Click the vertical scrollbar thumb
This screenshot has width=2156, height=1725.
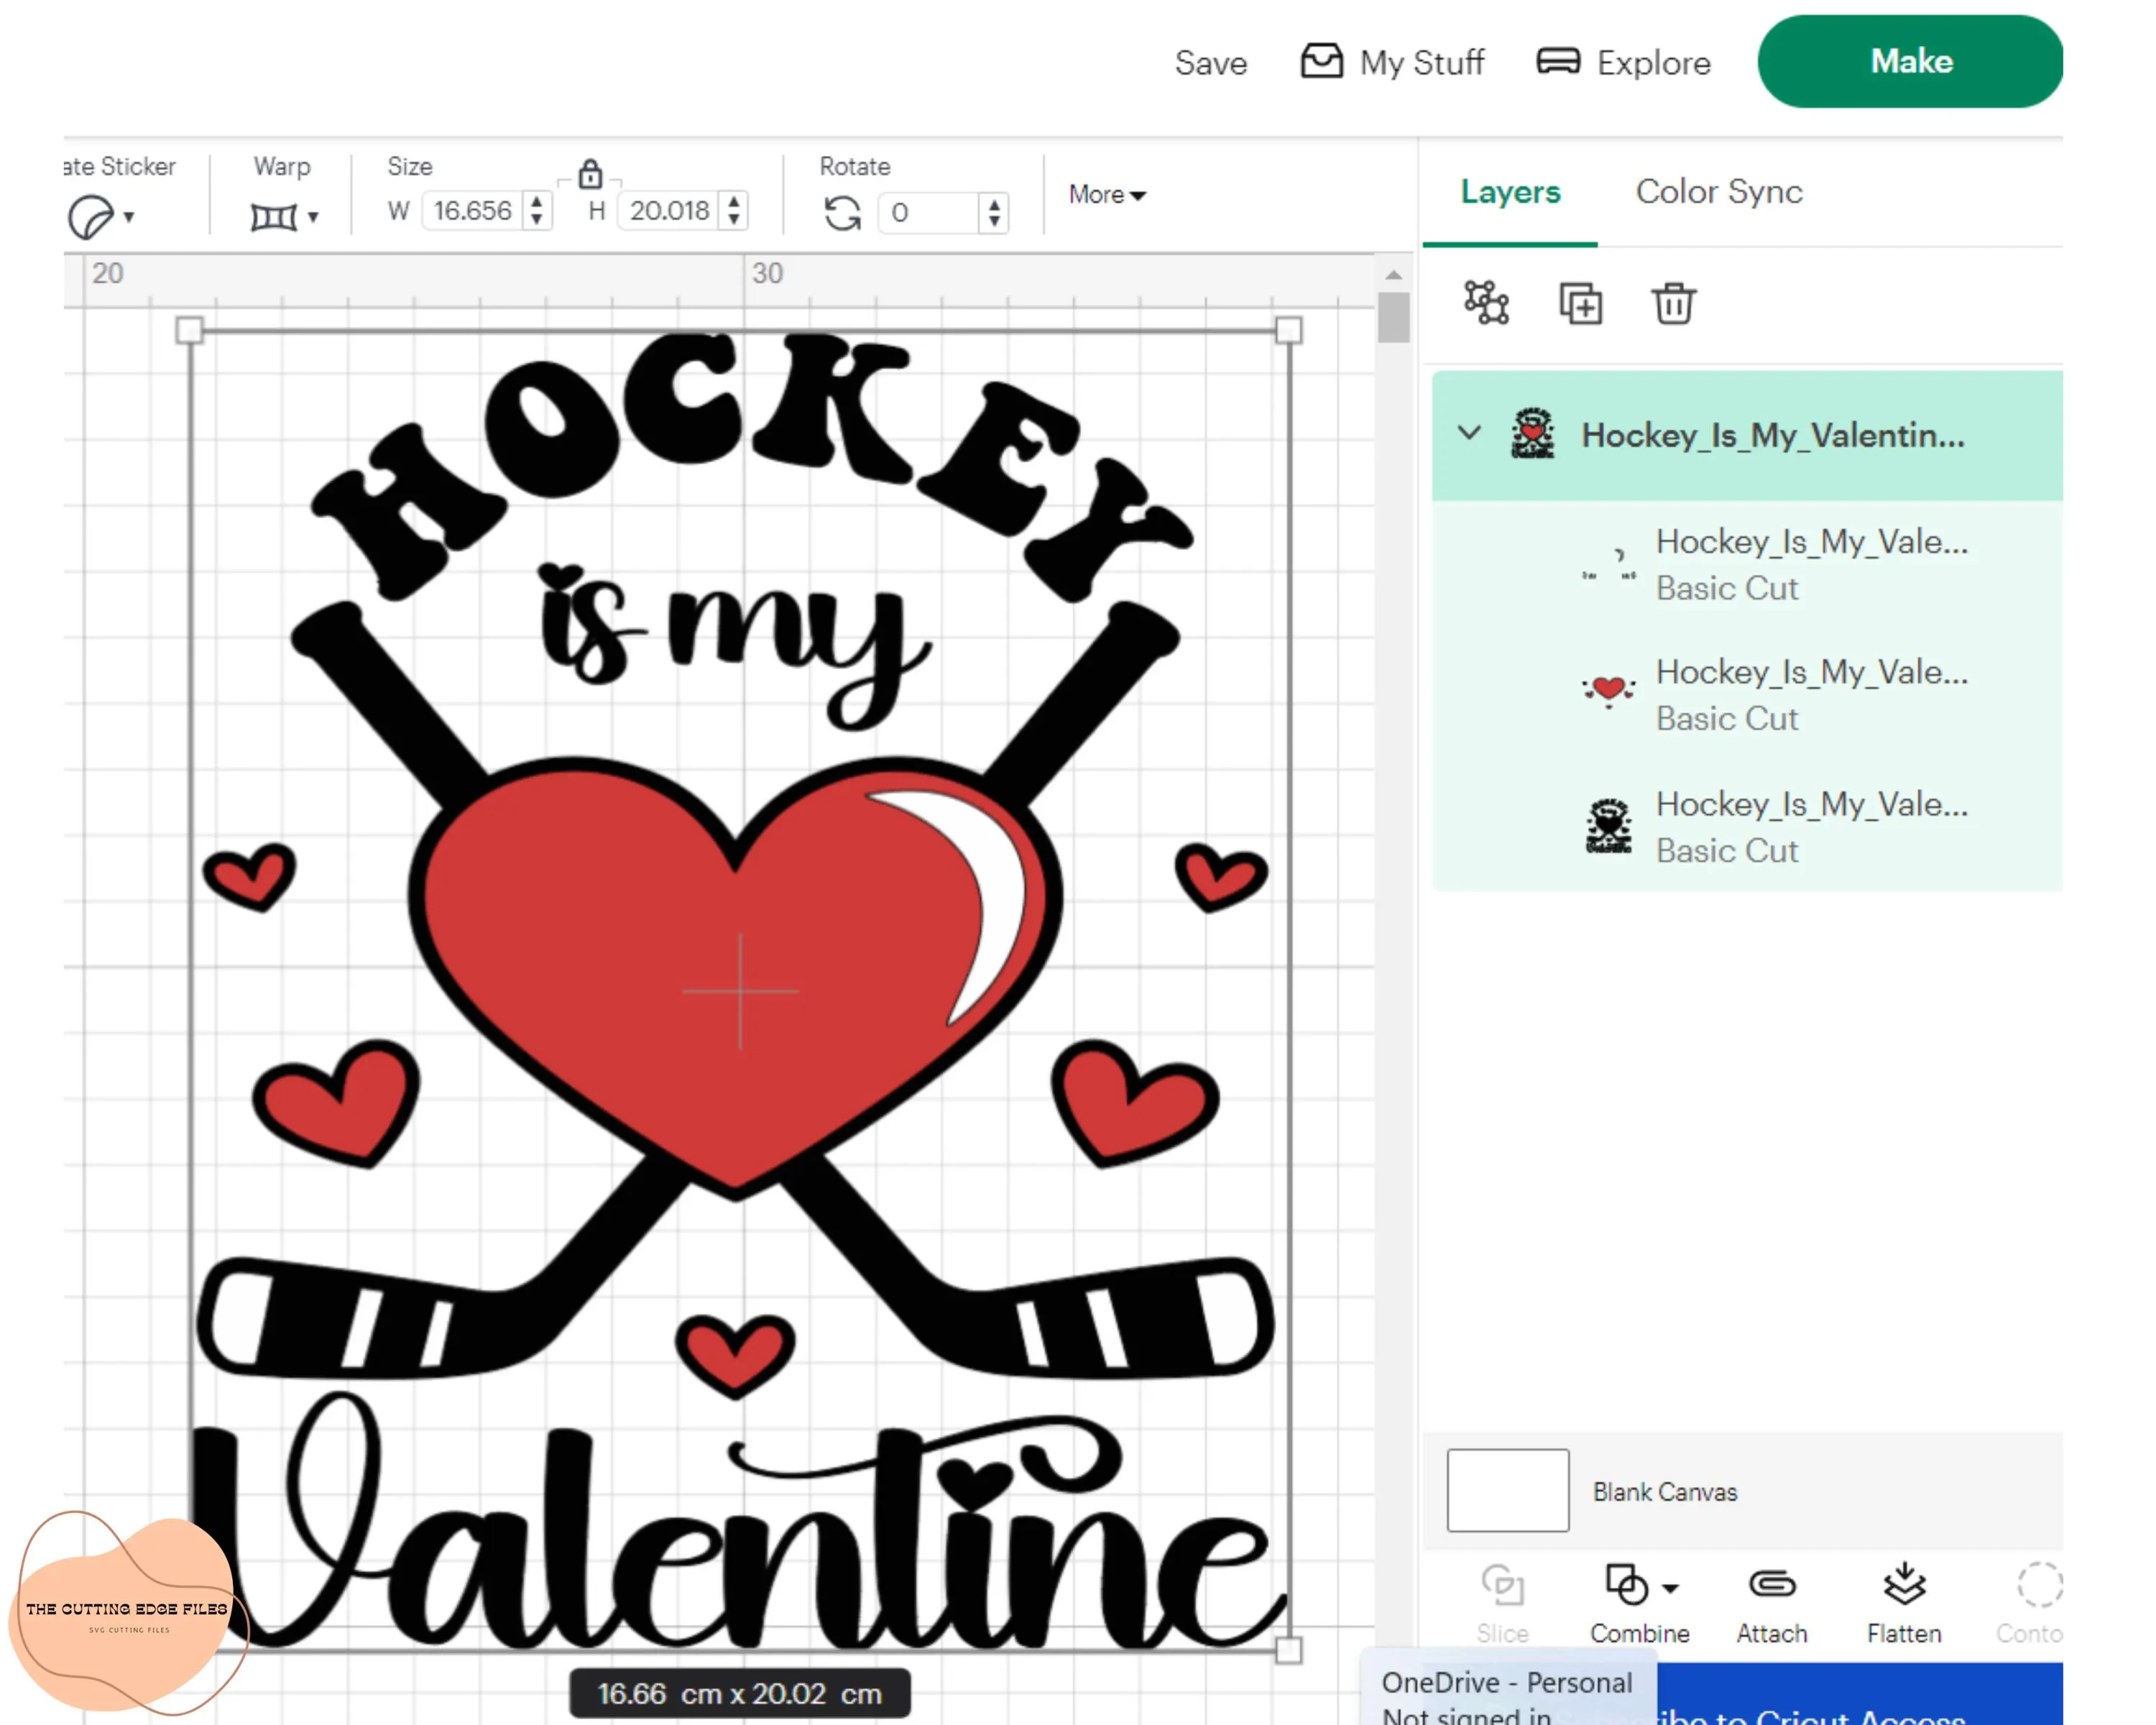tap(1393, 317)
